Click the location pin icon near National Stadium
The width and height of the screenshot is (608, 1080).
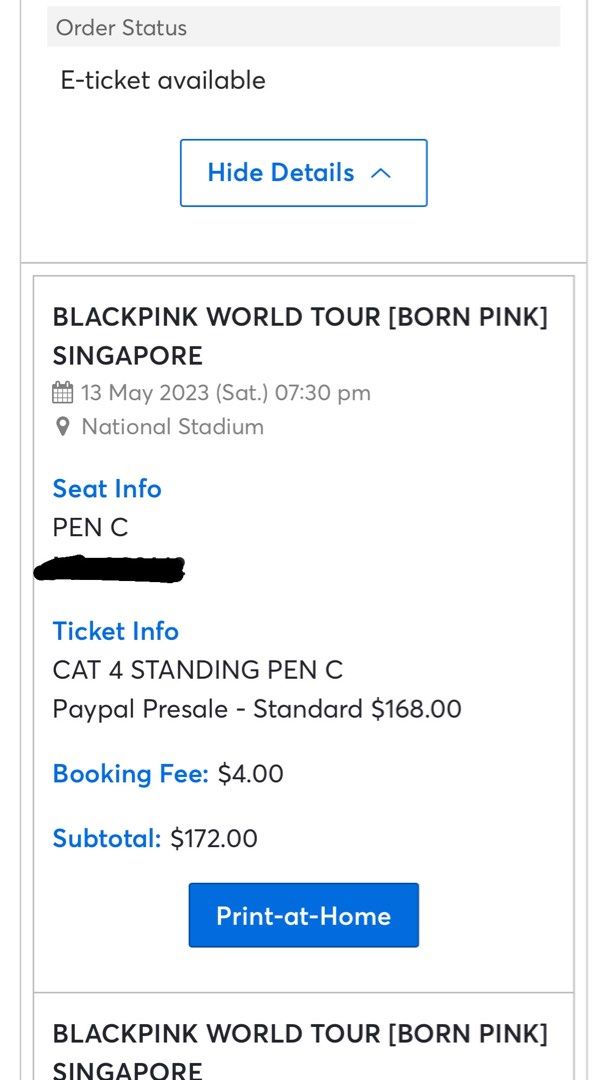tap(62, 427)
